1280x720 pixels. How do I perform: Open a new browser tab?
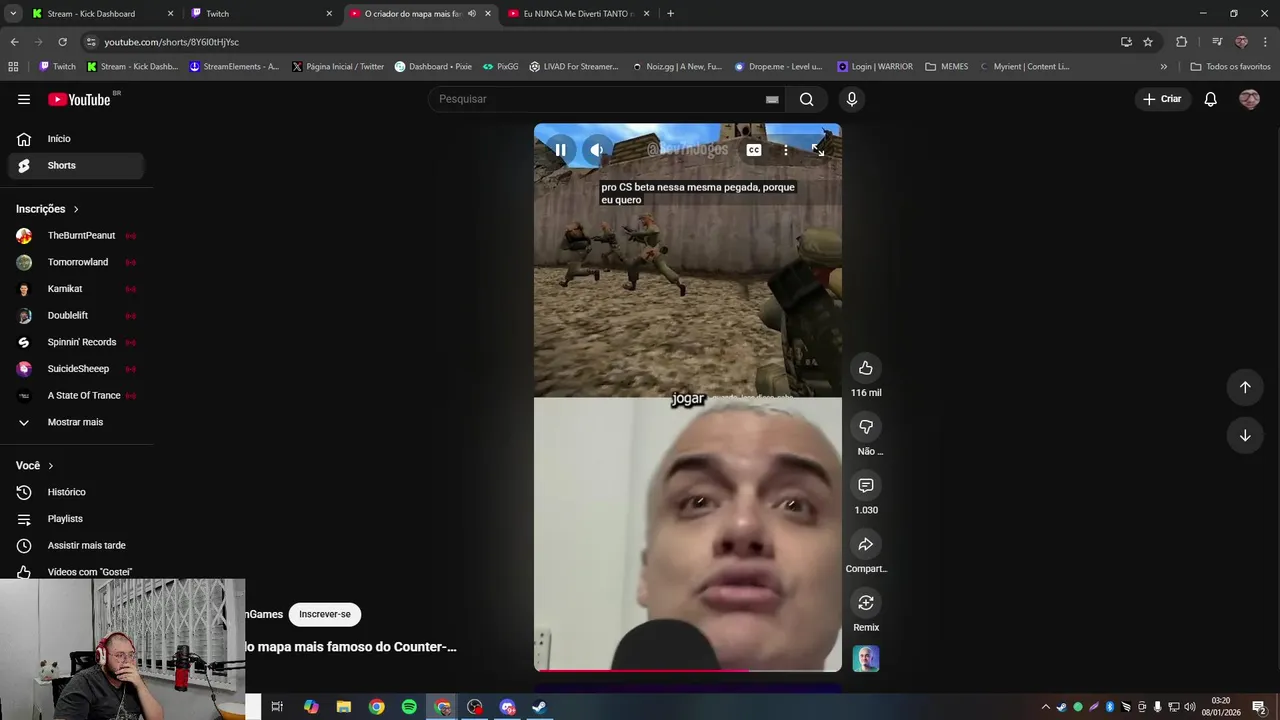[670, 14]
